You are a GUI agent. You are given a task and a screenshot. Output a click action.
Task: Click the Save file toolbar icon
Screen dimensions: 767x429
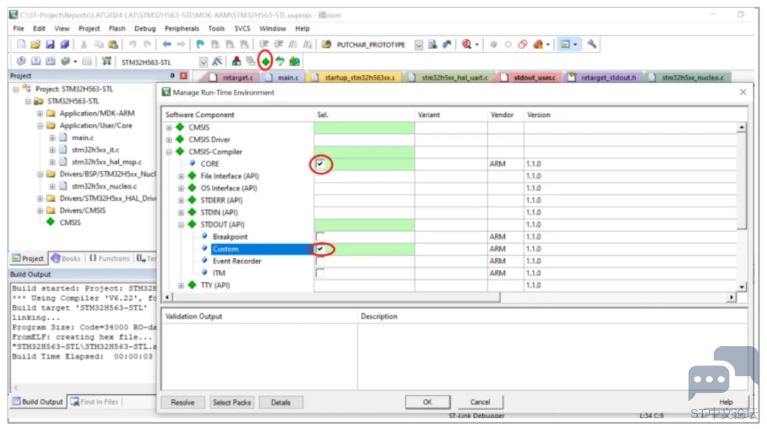pyautogui.click(x=50, y=45)
